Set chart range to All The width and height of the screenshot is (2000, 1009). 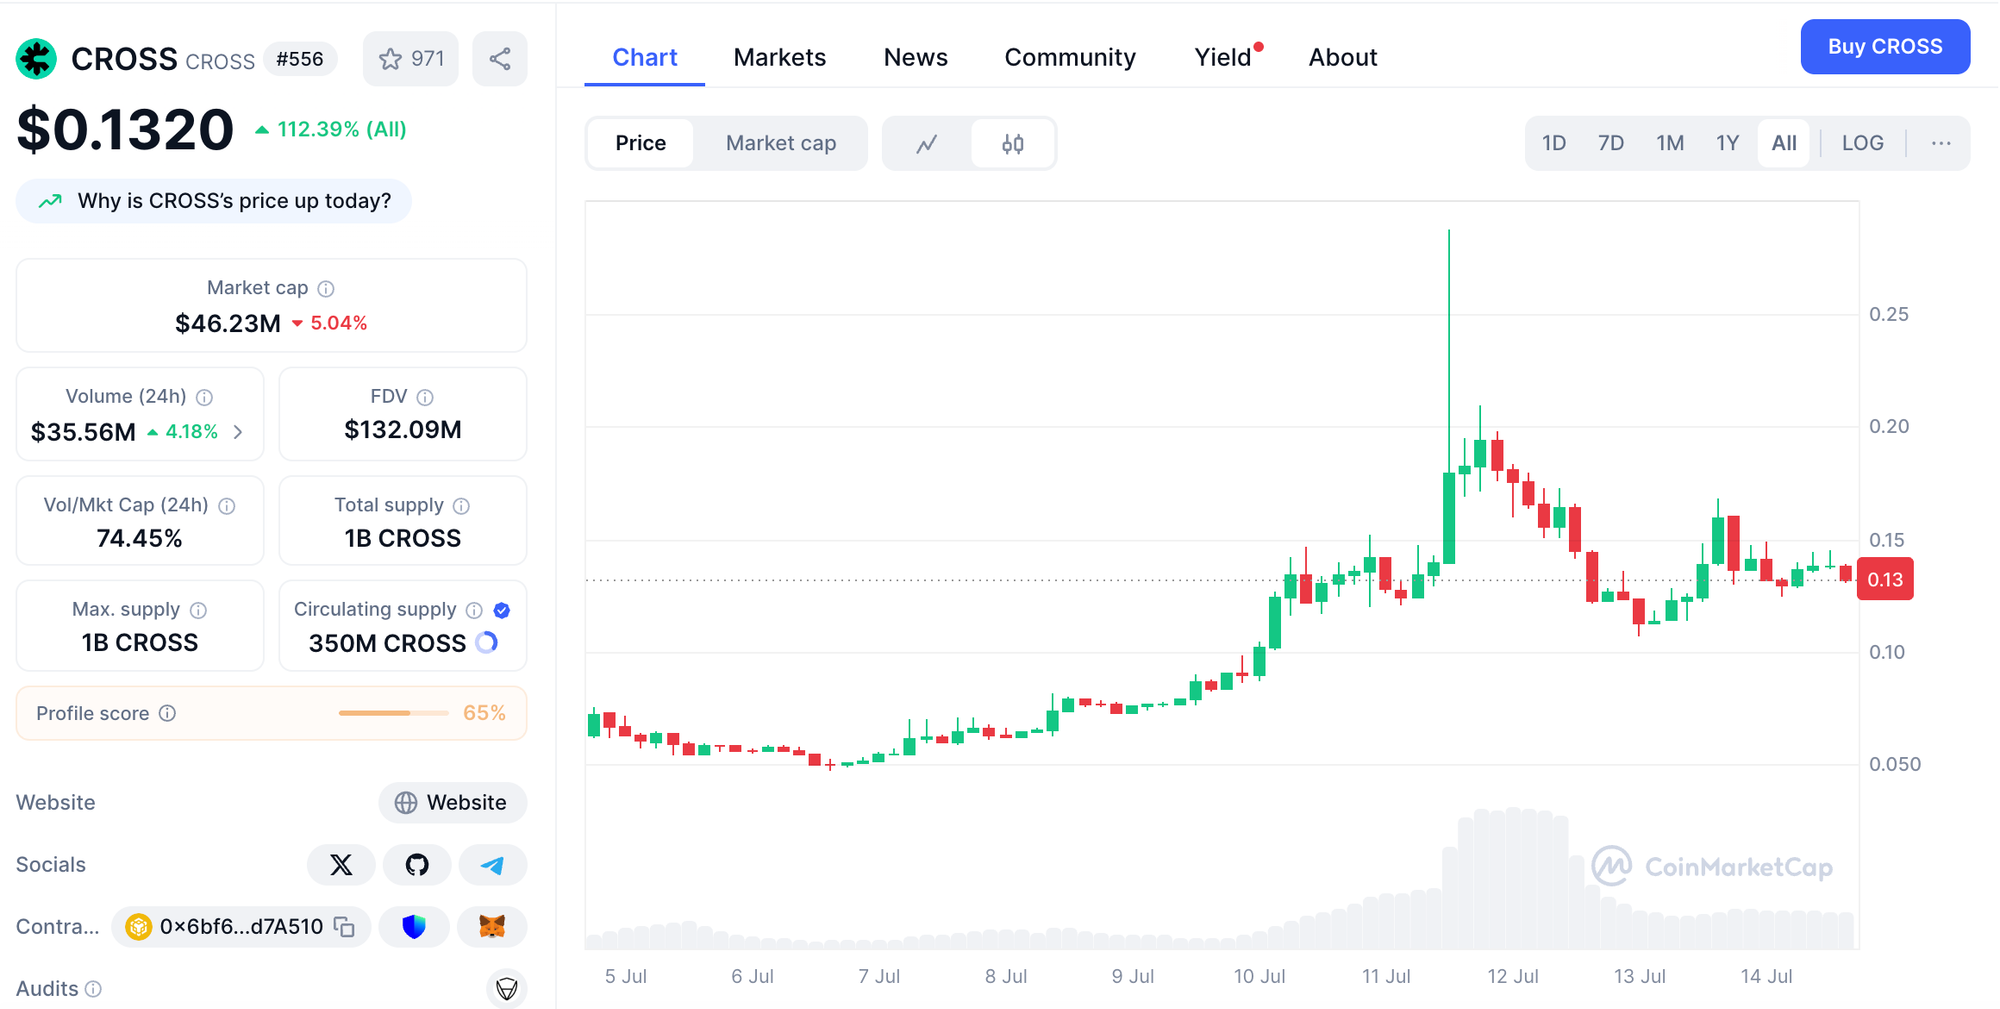click(x=1784, y=144)
